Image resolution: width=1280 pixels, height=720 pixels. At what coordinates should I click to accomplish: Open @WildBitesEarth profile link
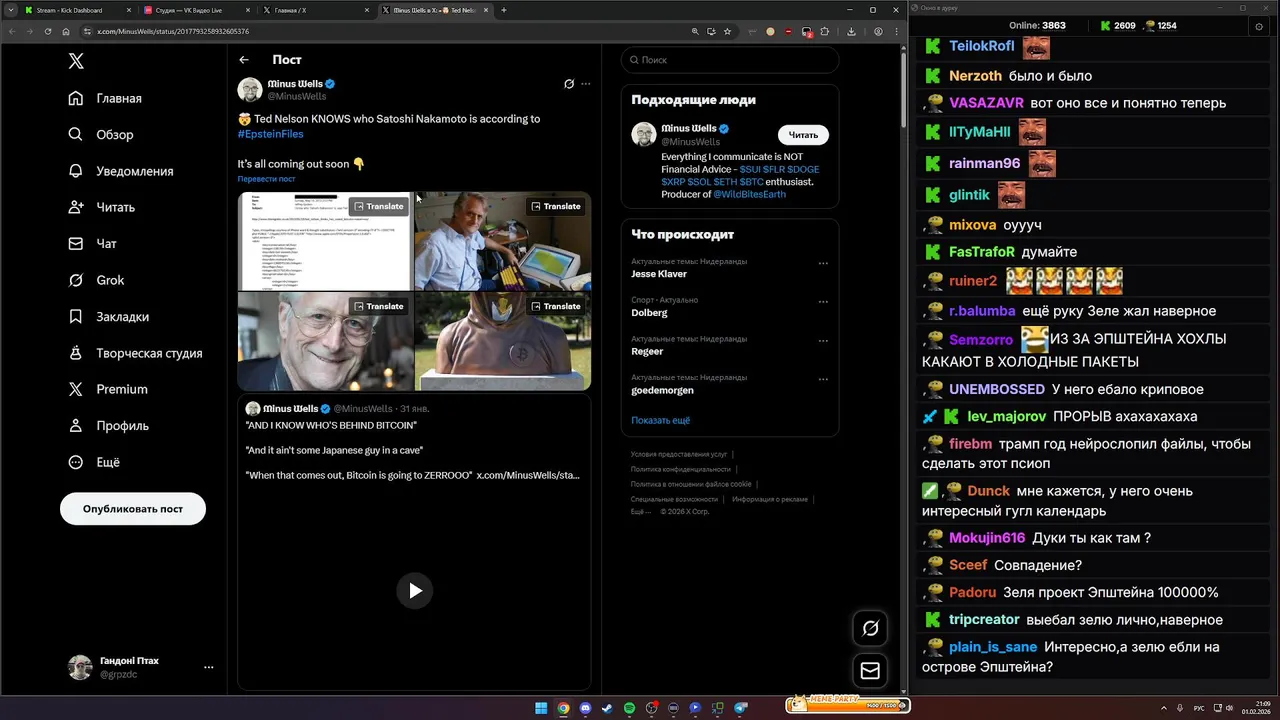point(749,194)
